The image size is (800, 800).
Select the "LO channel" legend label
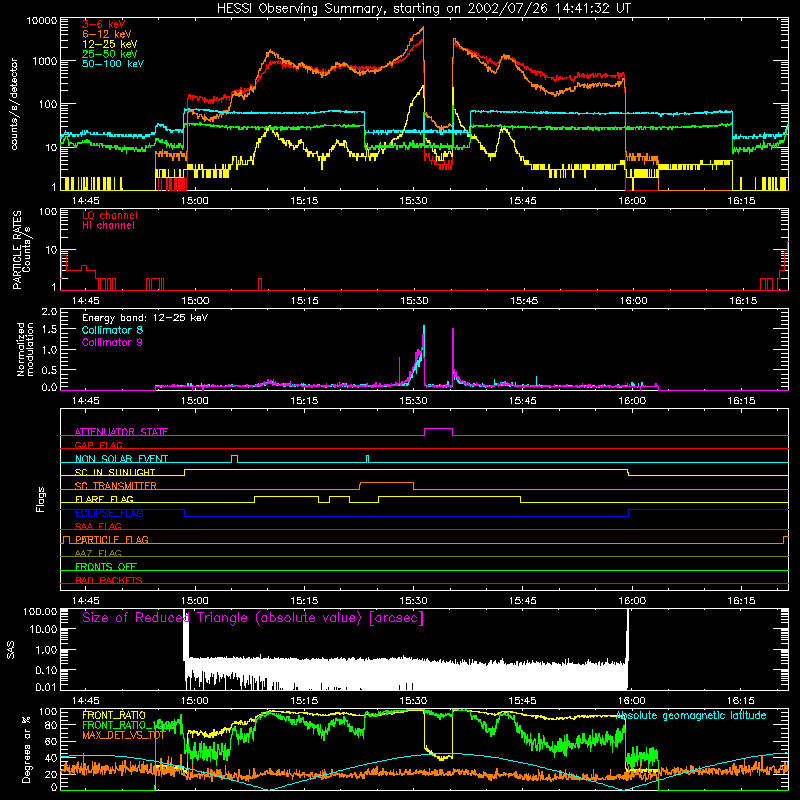tap(110, 215)
